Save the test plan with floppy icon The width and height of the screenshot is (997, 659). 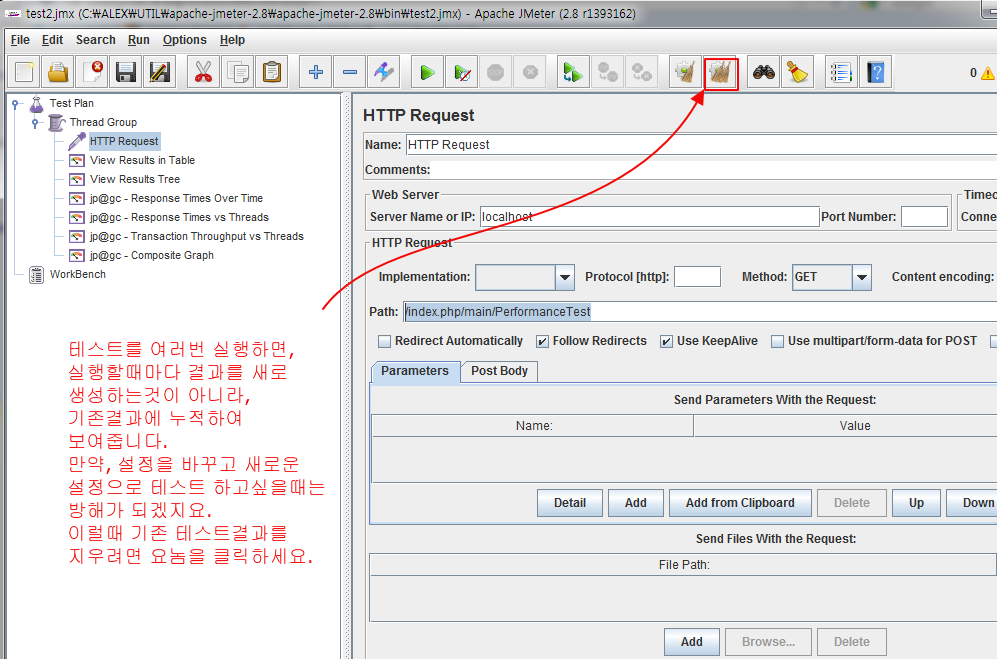tap(126, 73)
